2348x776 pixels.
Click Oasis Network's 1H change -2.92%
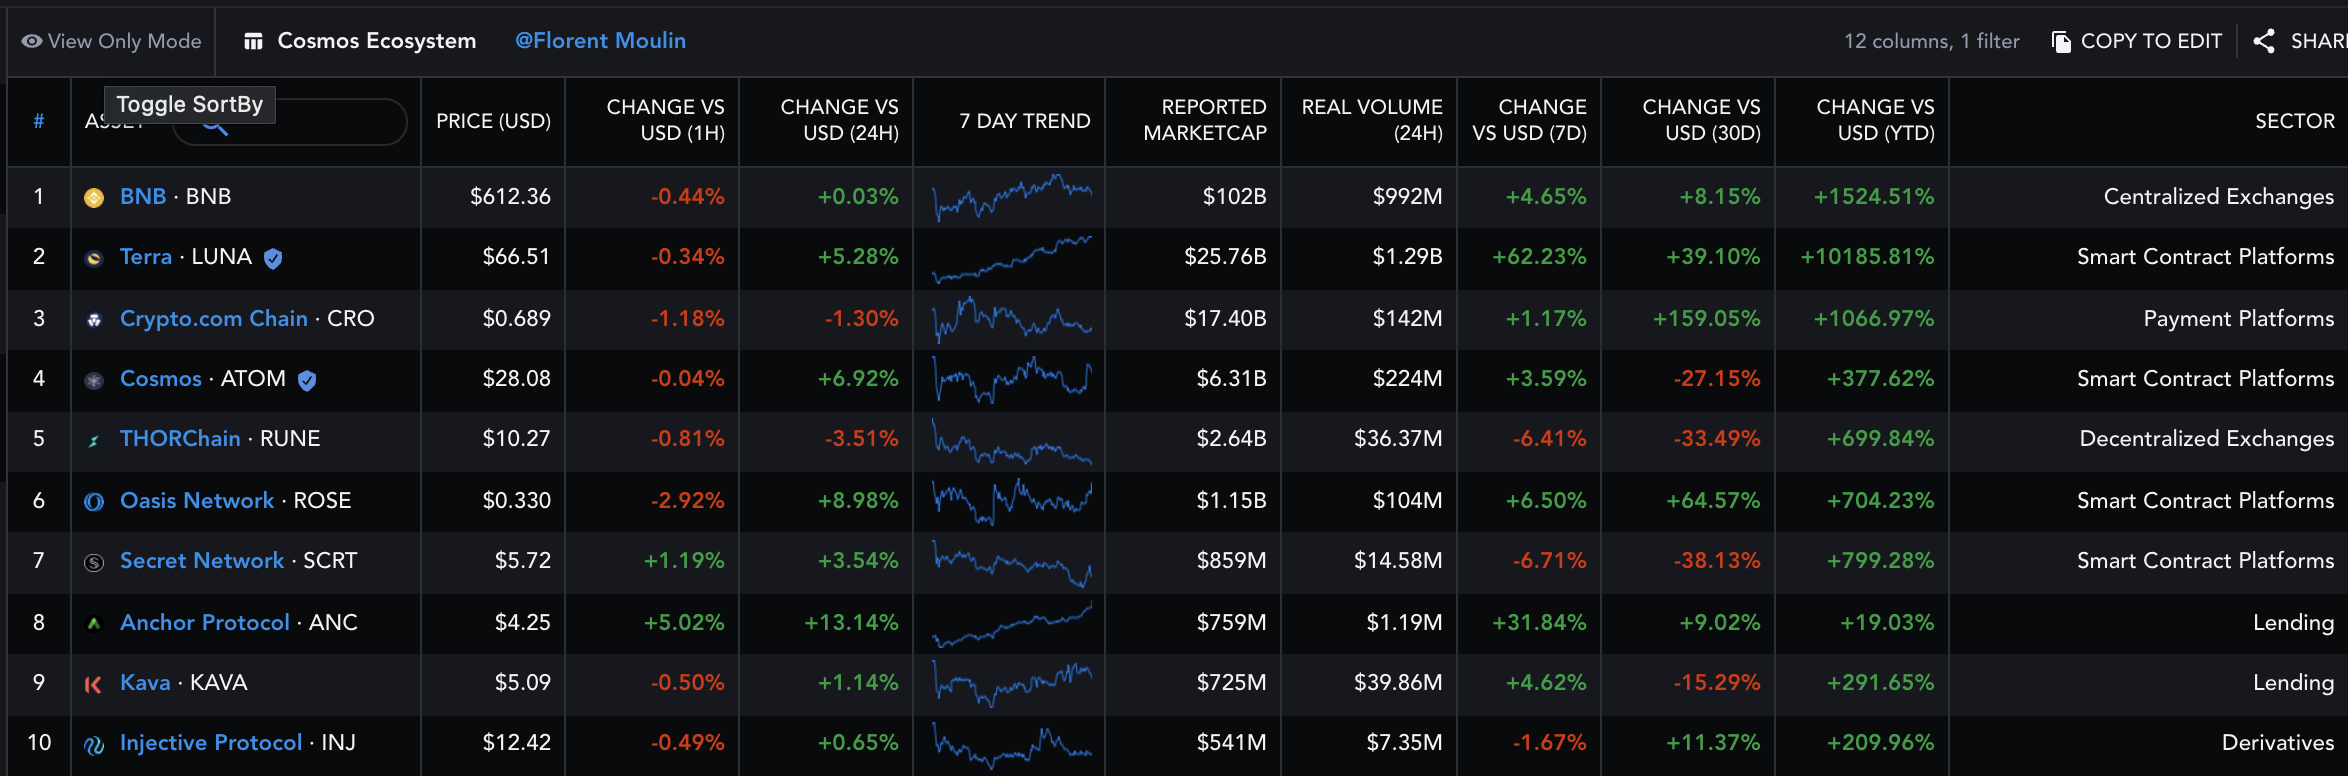click(687, 500)
